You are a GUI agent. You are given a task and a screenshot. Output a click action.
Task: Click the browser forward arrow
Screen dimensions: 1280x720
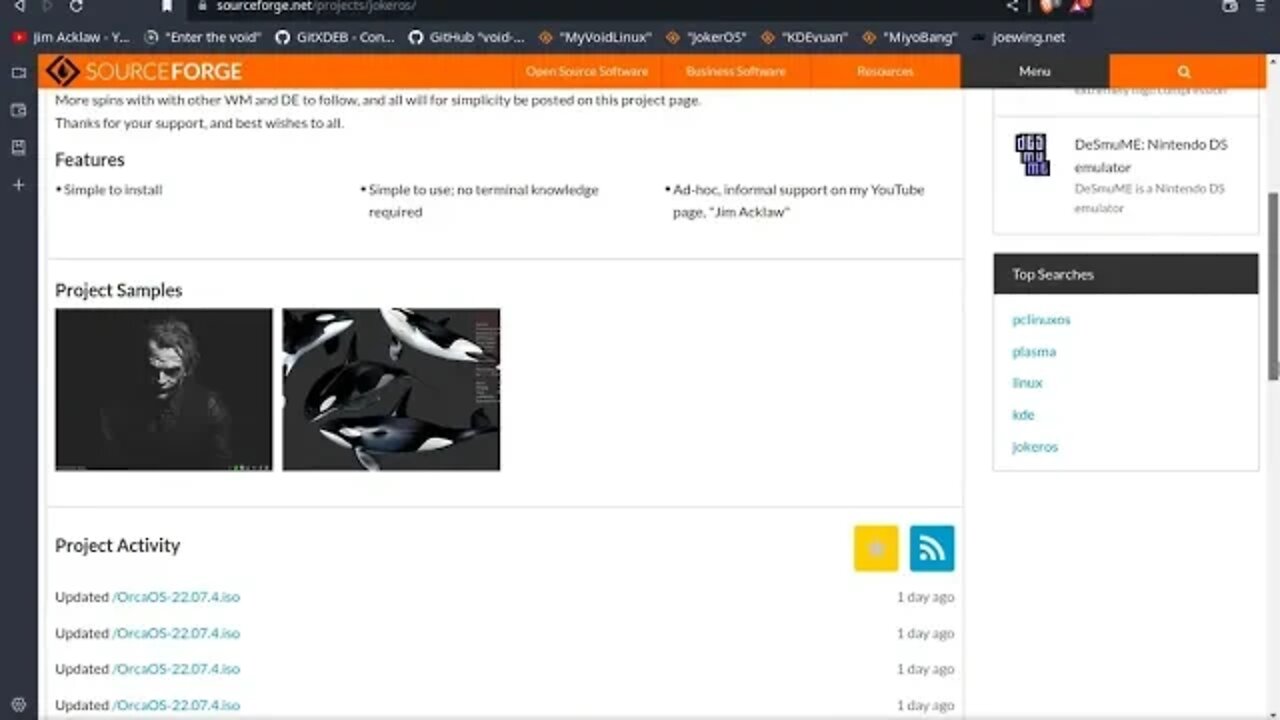pos(47,6)
